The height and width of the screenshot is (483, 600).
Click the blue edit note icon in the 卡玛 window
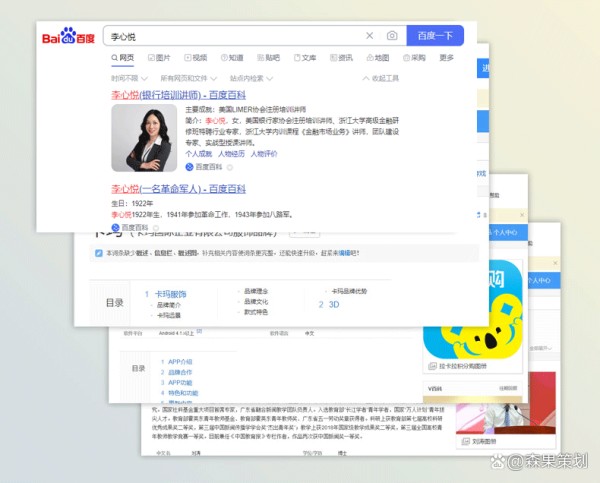(x=99, y=253)
